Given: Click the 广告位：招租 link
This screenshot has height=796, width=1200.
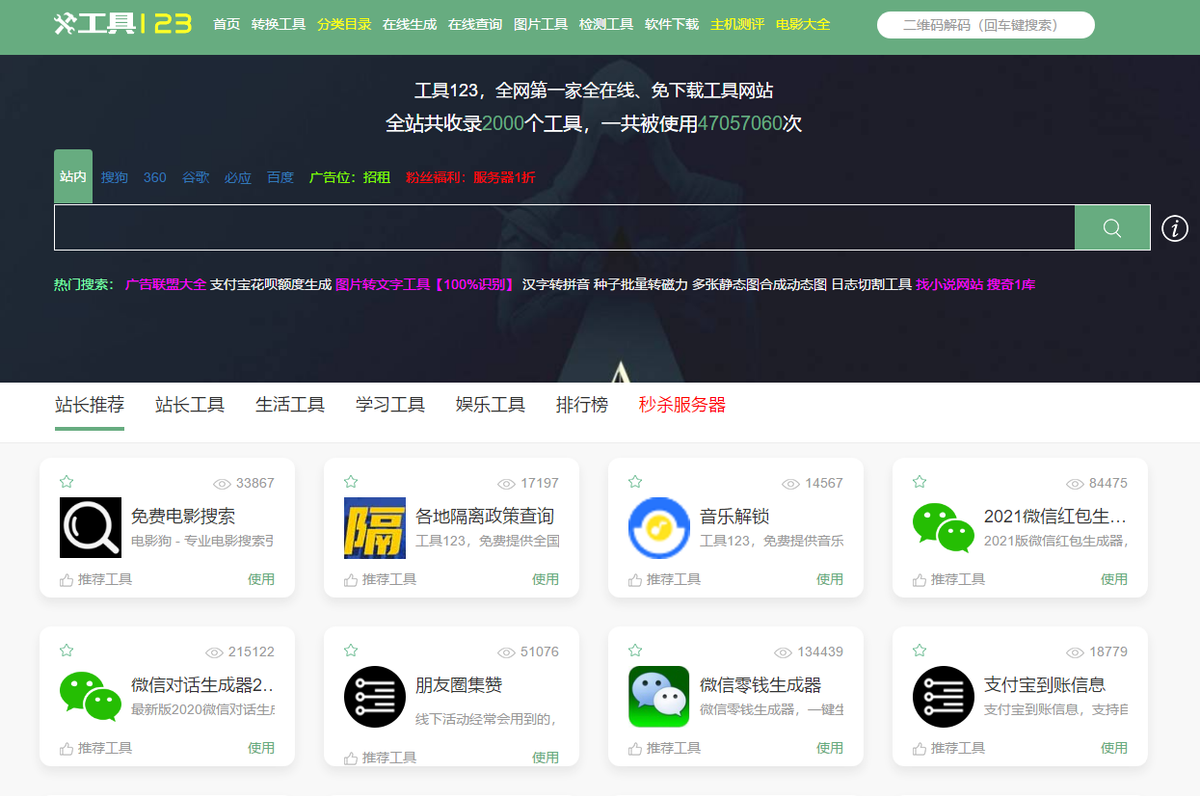Looking at the screenshot, I should (x=350, y=178).
